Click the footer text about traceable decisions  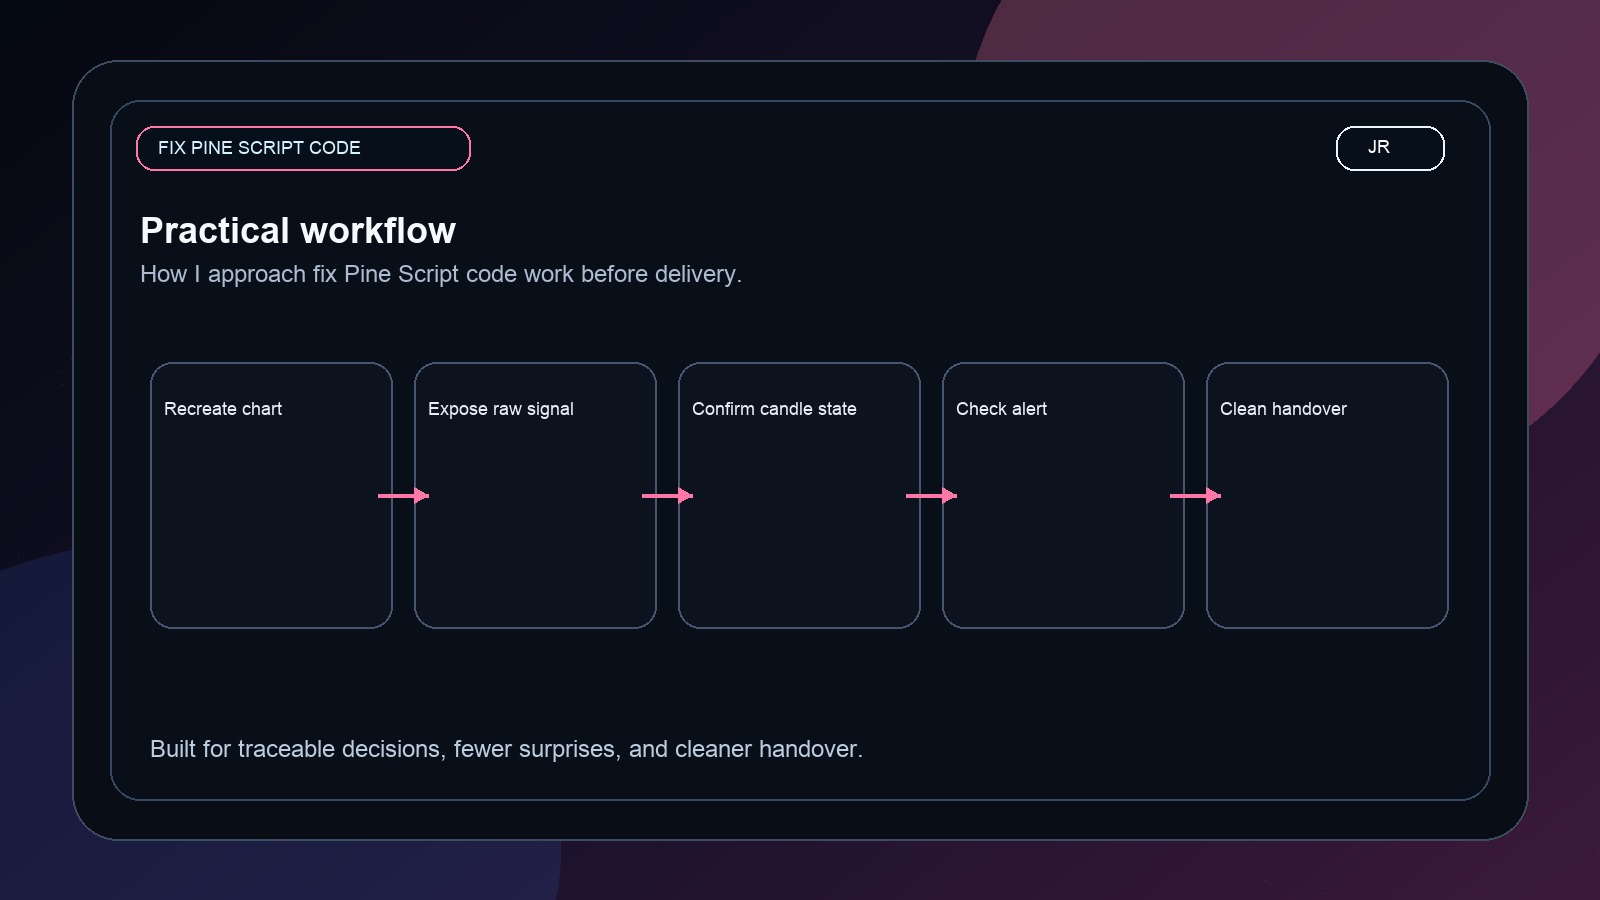507,748
